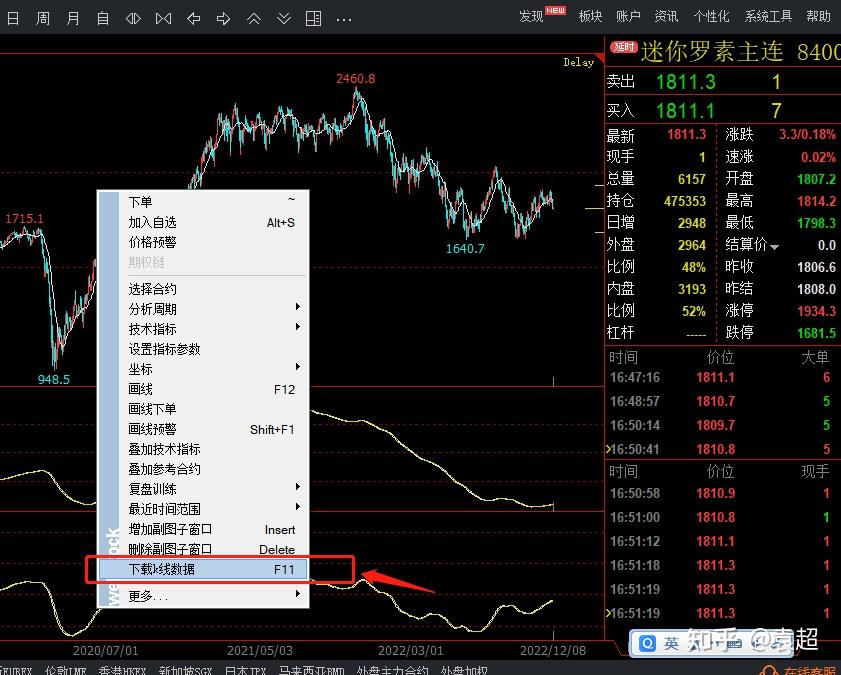Switch to monthly view with 月 icon

click(x=73, y=17)
